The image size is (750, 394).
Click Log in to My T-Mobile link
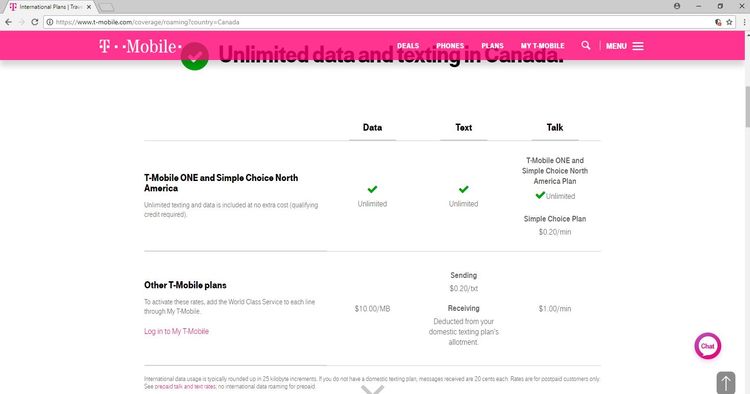pos(176,331)
